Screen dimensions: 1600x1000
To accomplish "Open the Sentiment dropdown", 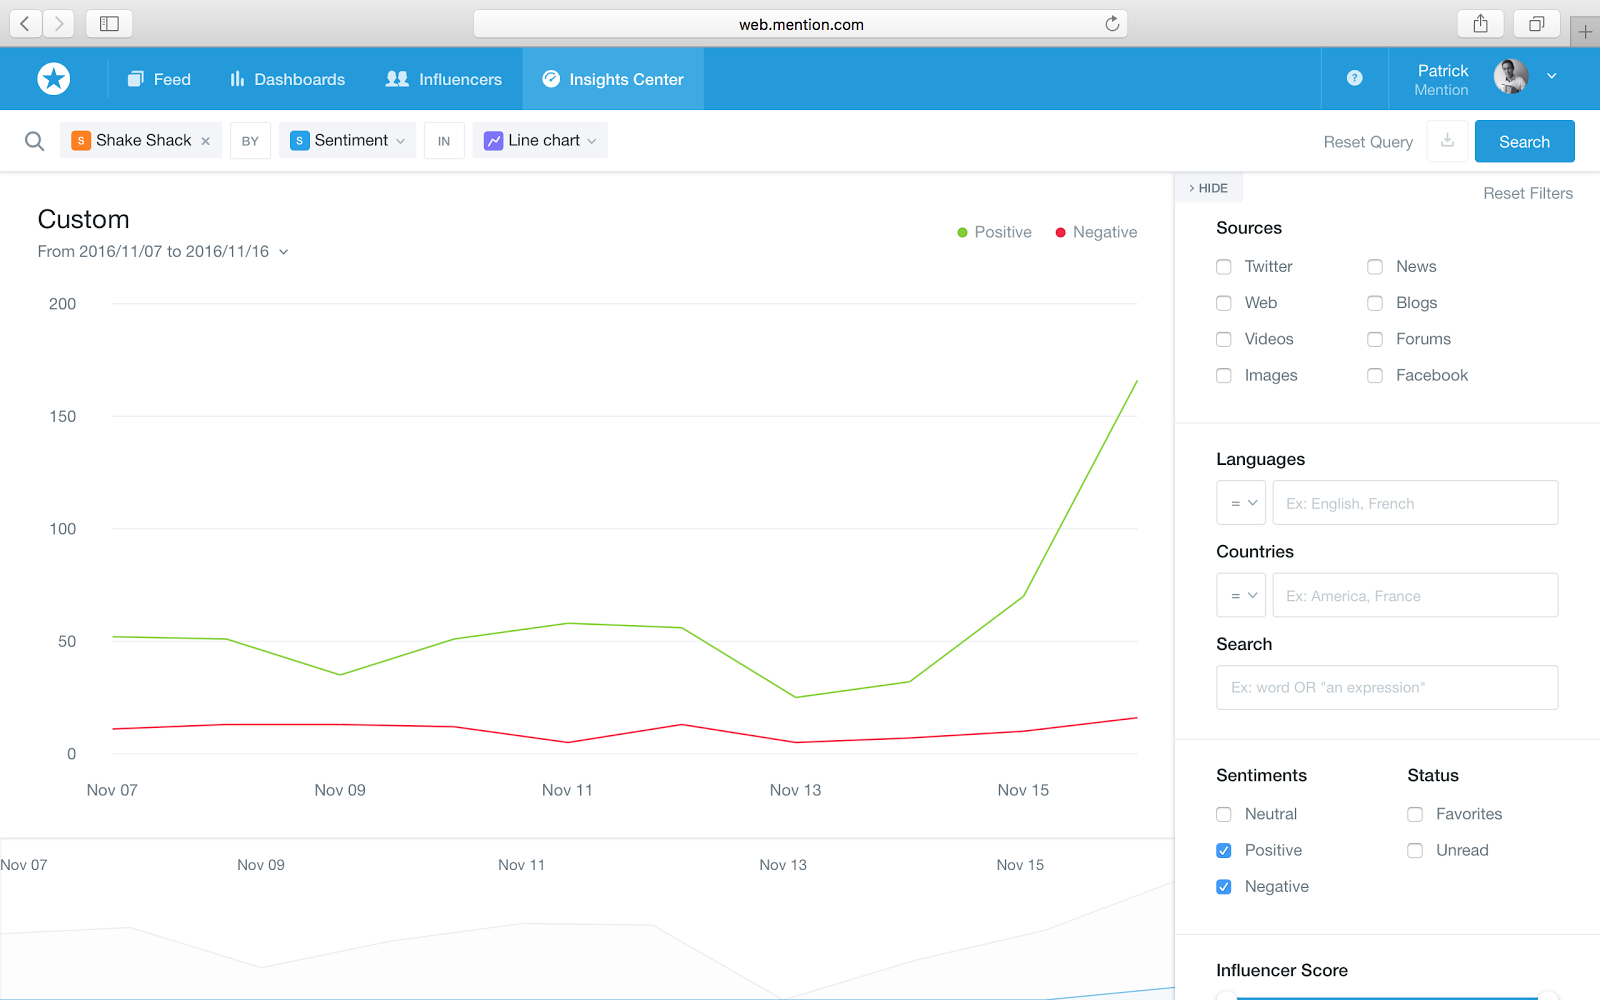I will (347, 141).
